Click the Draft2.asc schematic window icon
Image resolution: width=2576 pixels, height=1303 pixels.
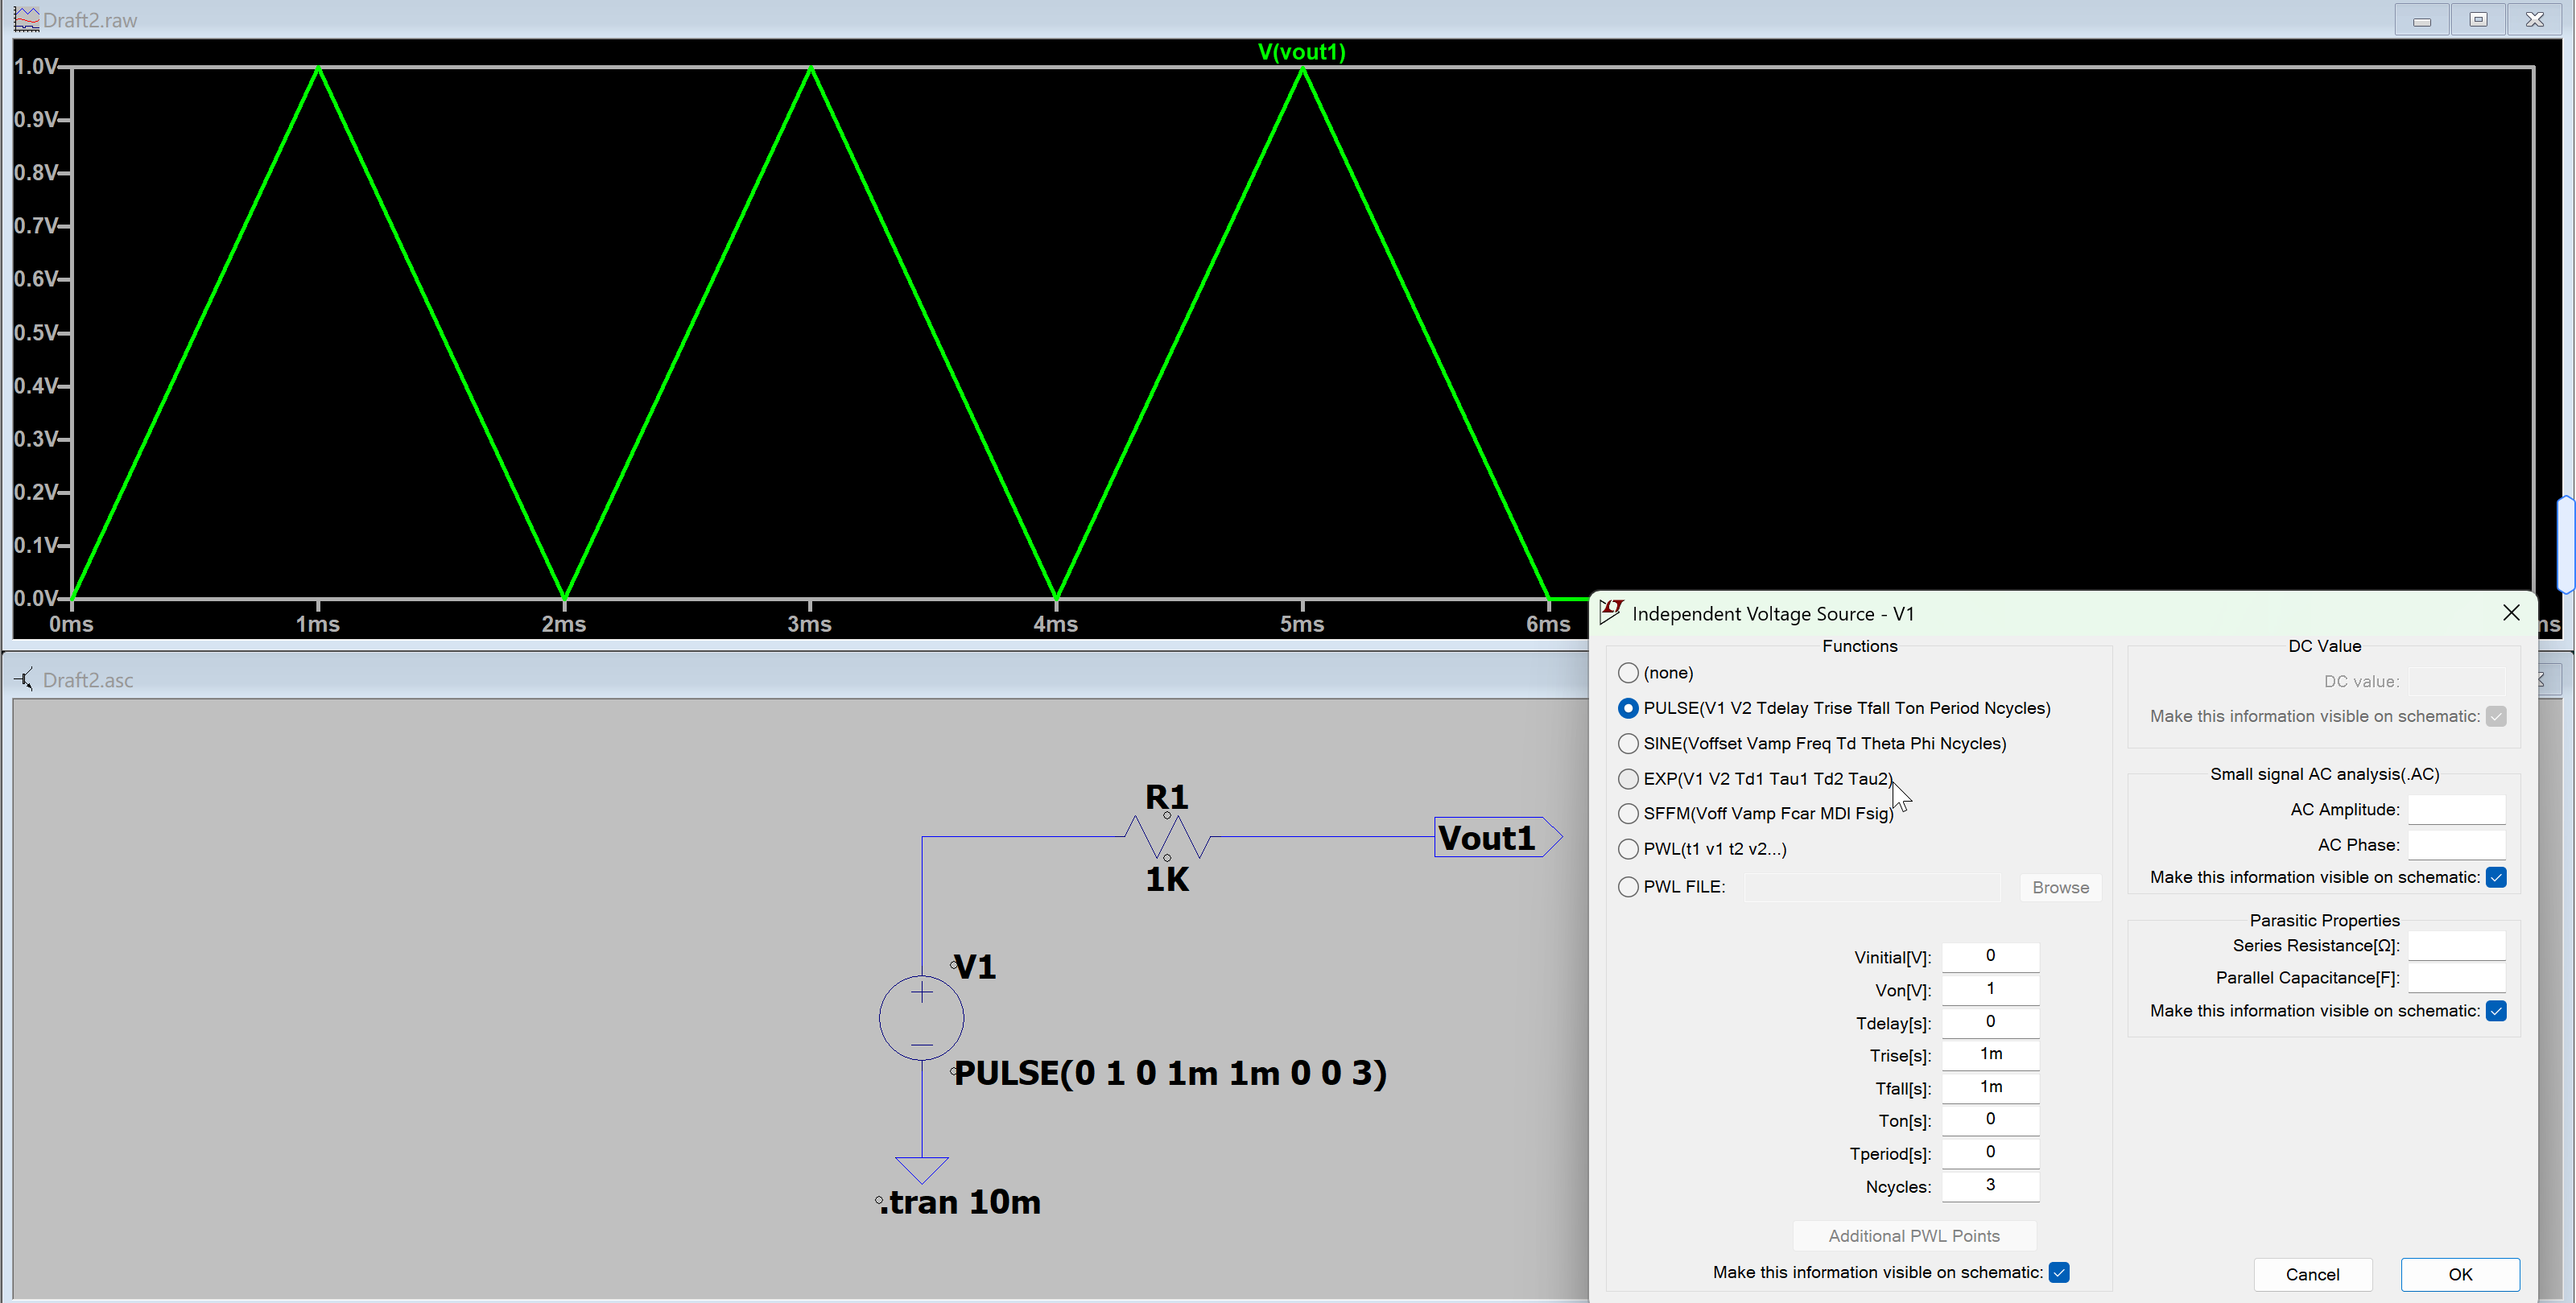(x=24, y=679)
